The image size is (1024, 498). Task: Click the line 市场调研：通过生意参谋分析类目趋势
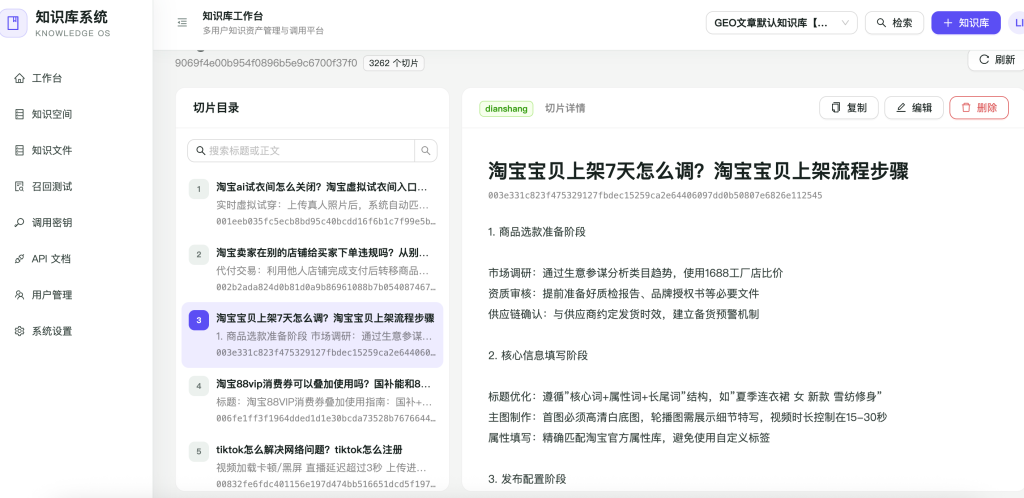click(x=635, y=273)
